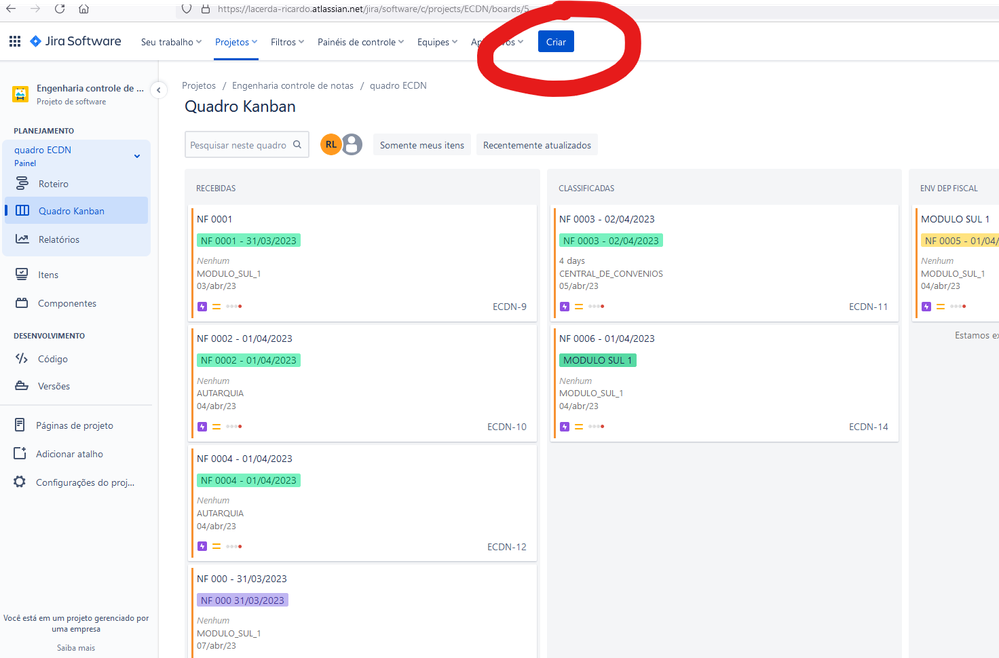Screen dimensions: 999x658
Task: Click green label NF 0001 - 31/03/2023
Action: click(248, 241)
